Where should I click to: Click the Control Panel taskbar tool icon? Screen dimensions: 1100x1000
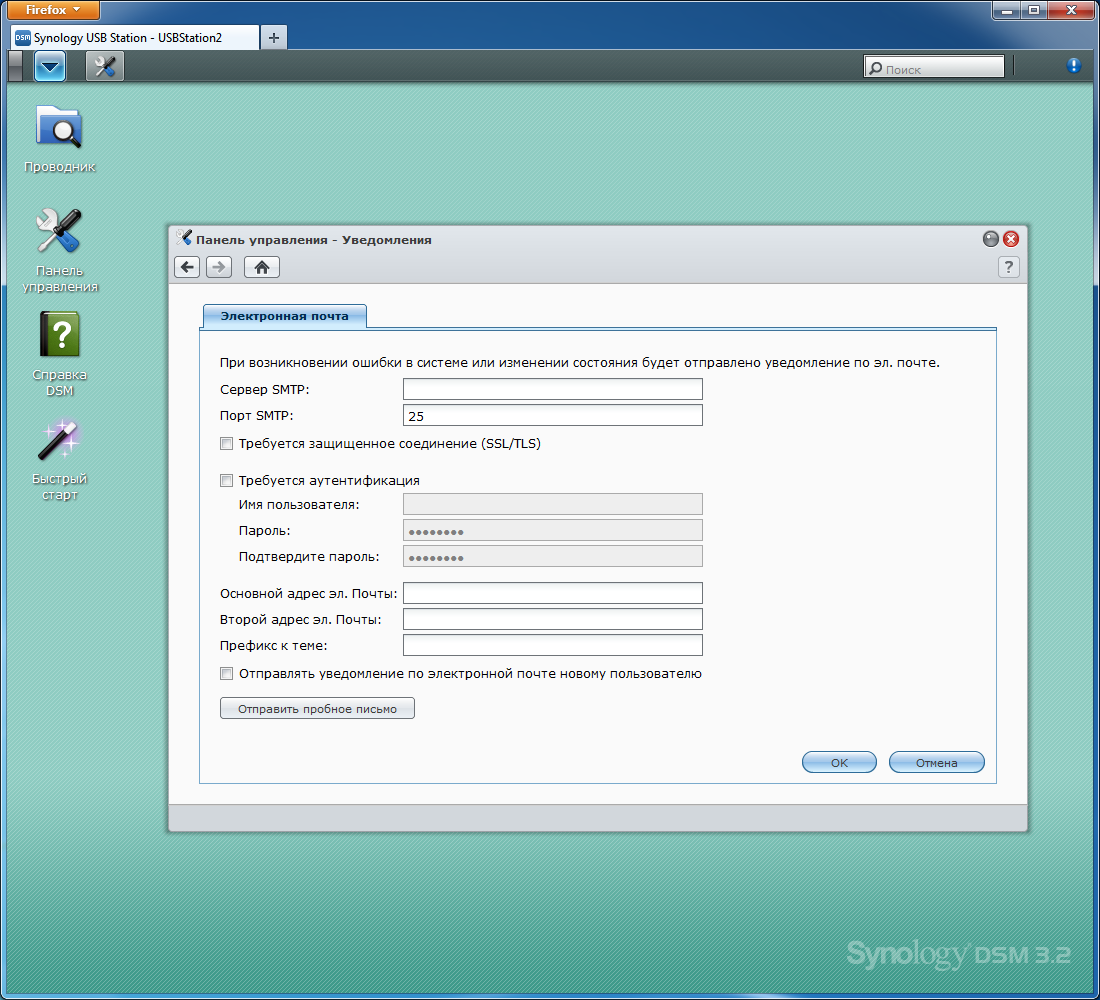click(x=105, y=67)
